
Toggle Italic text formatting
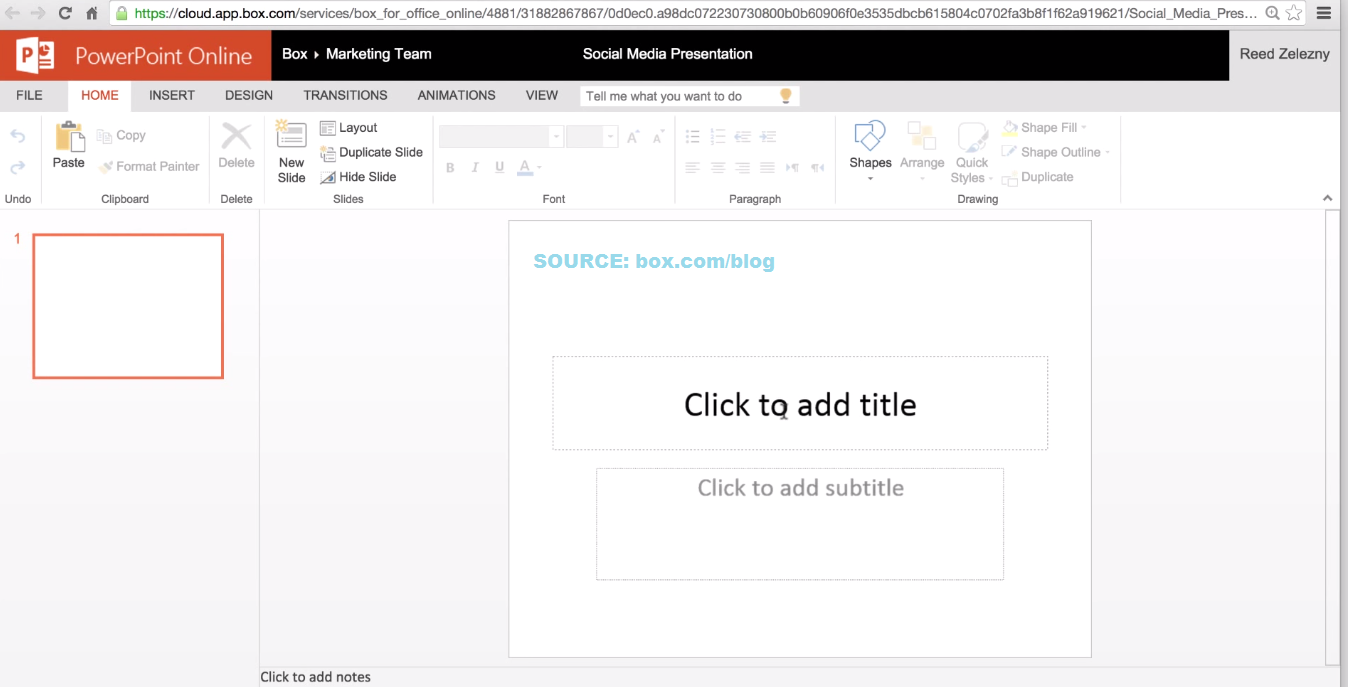[x=475, y=168]
